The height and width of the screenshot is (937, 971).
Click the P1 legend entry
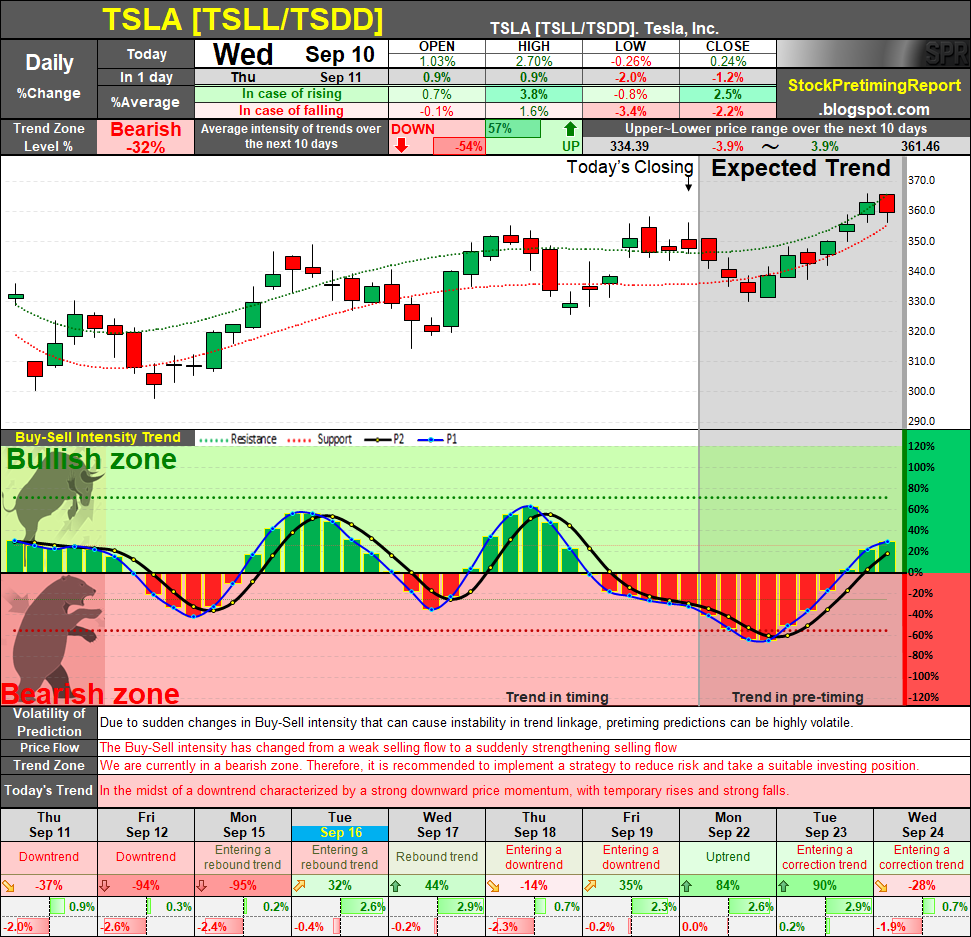click(x=438, y=439)
